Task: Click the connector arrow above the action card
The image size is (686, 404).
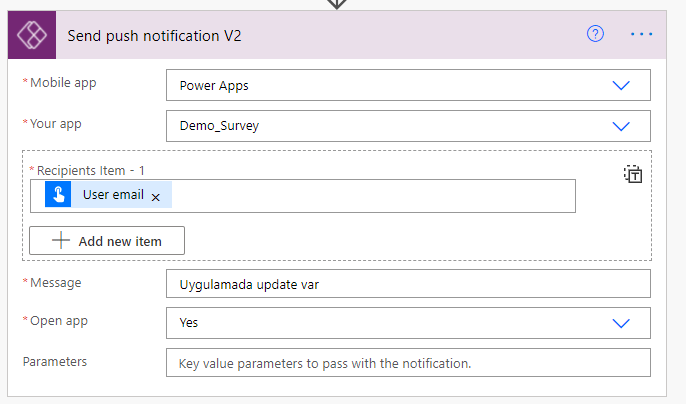Action: coord(337,3)
